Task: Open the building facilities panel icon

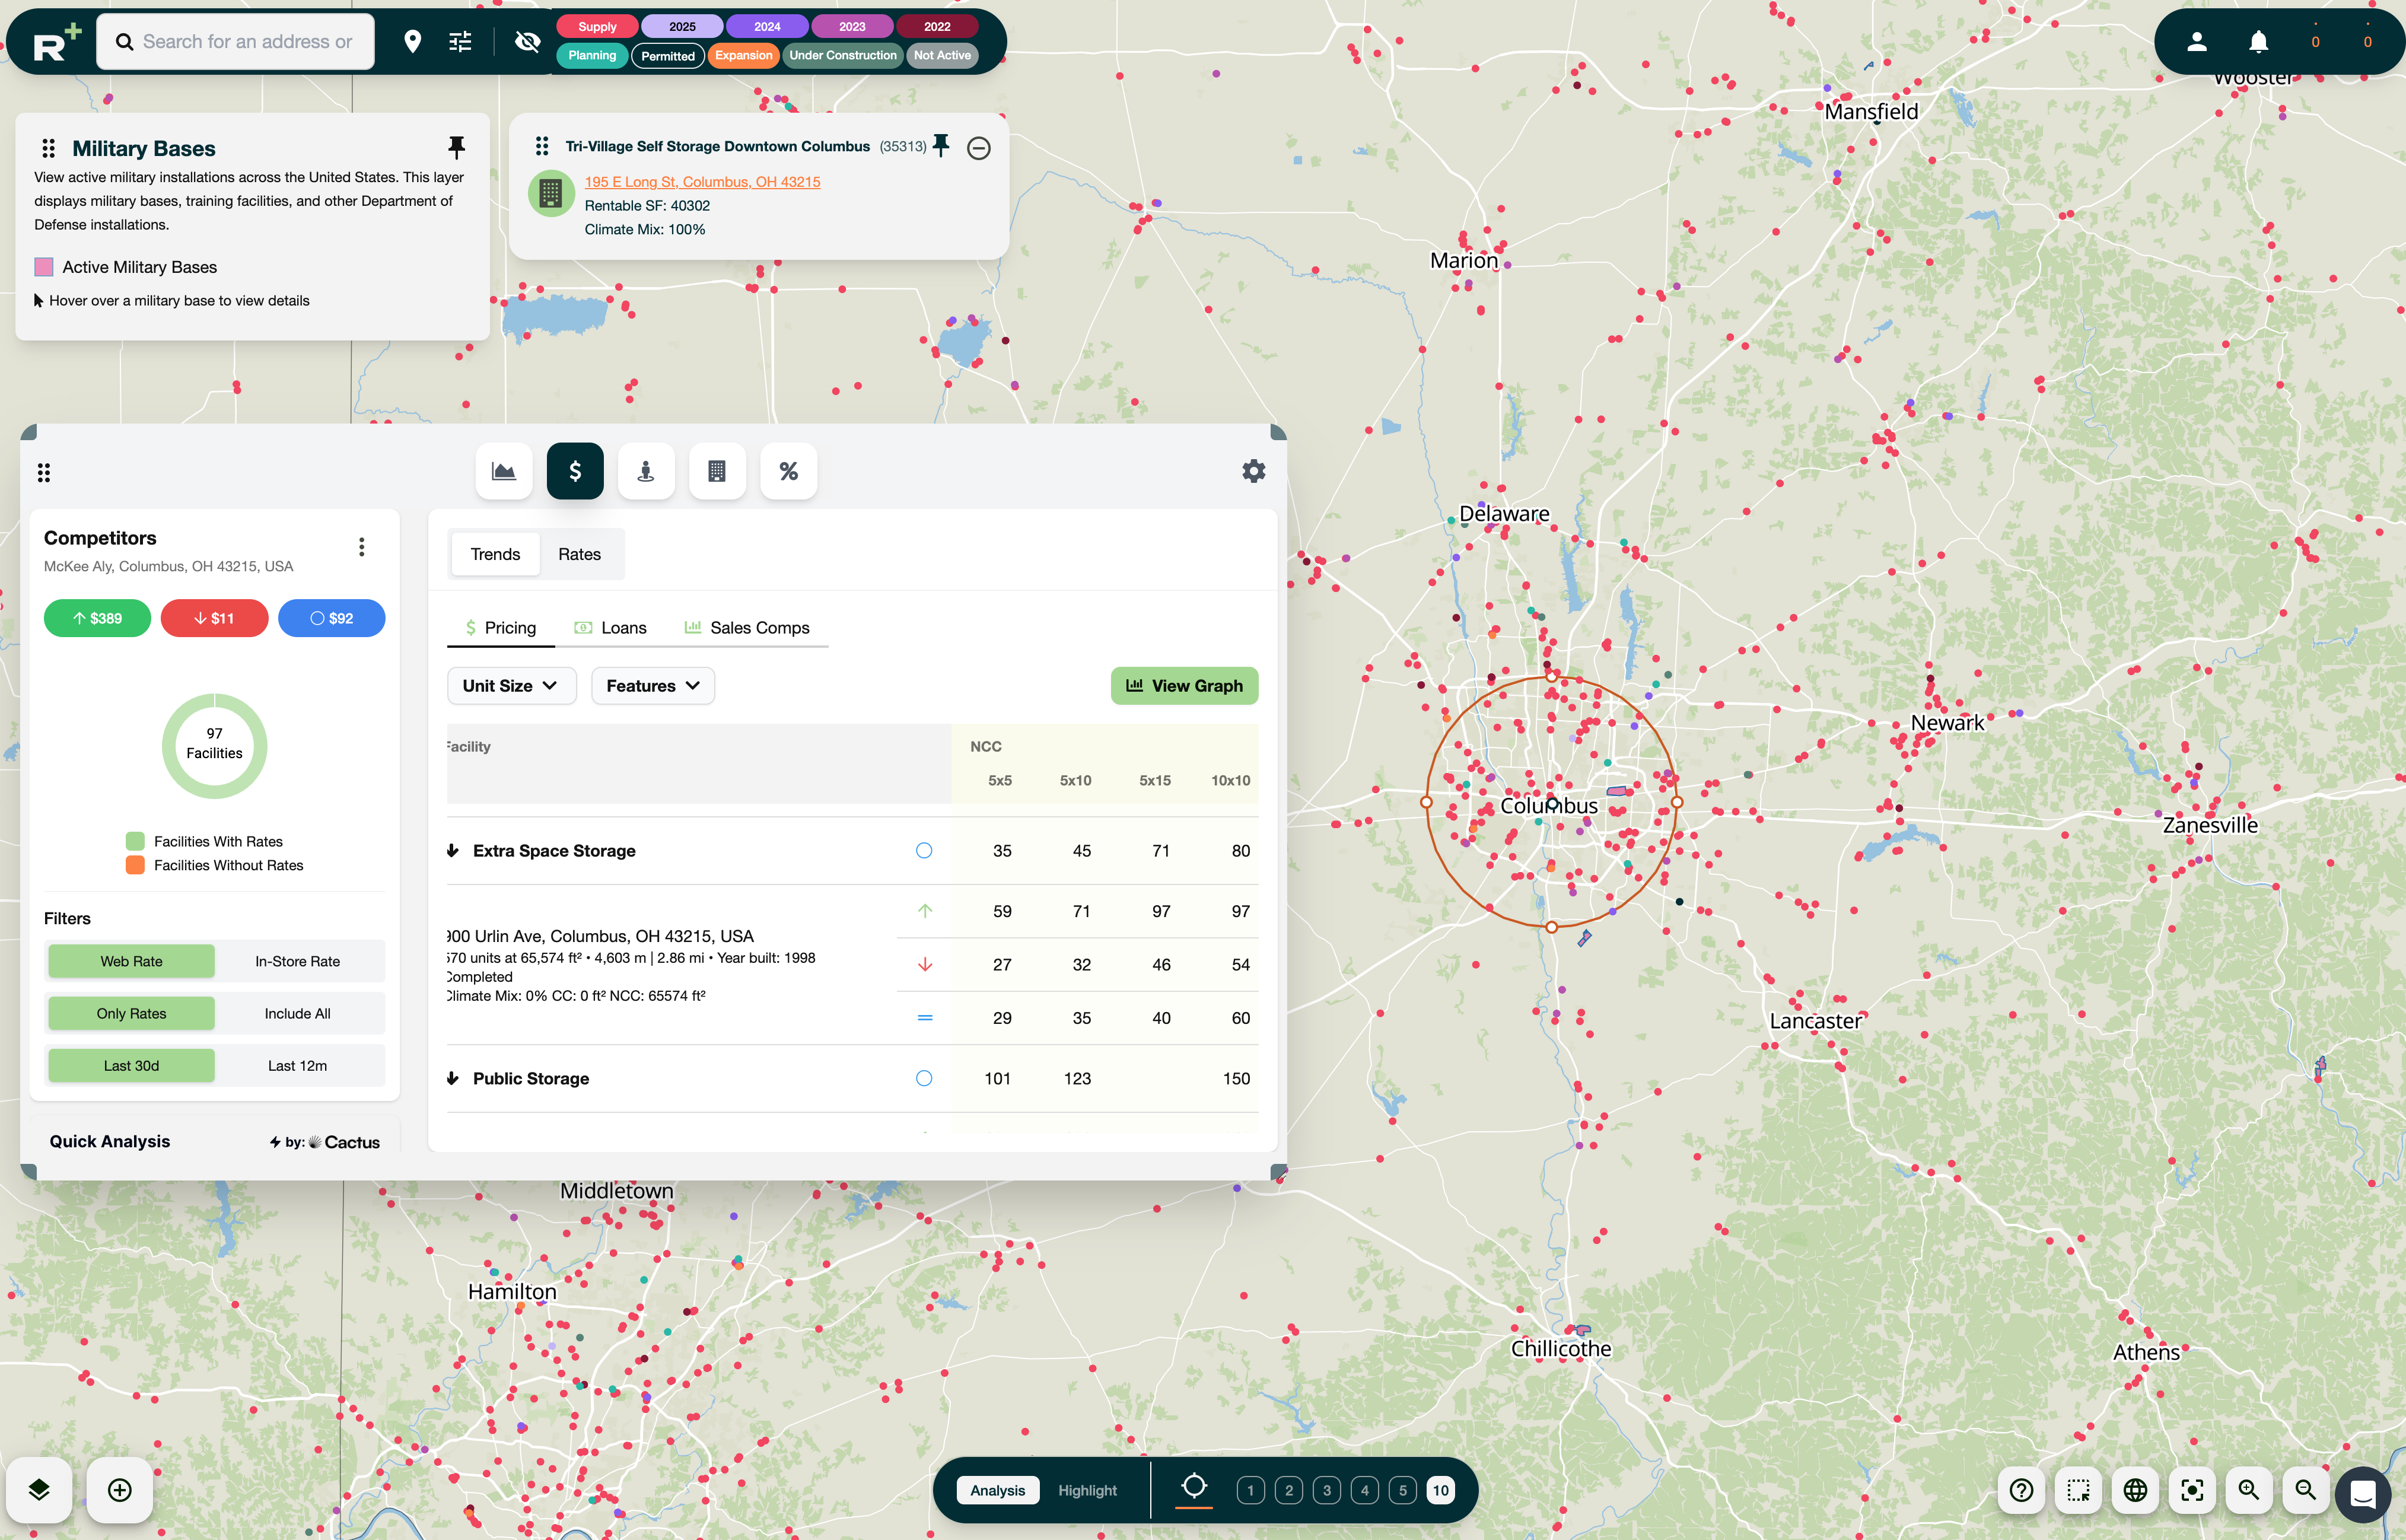Action: (x=717, y=470)
